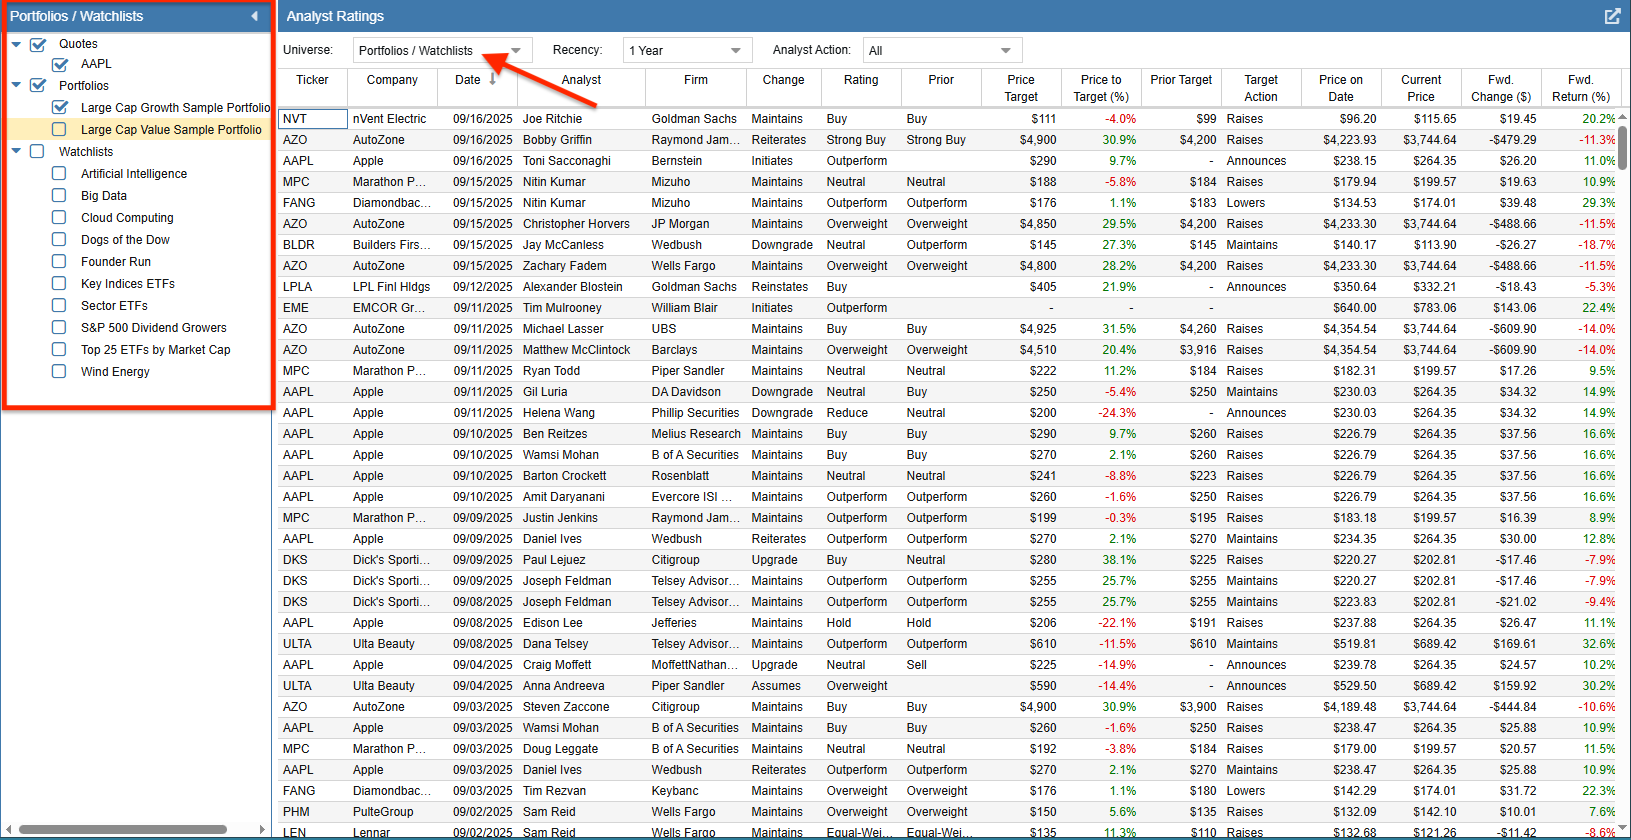
Task: Enable the Cloud Computing watchlist
Action: pyautogui.click(x=59, y=217)
